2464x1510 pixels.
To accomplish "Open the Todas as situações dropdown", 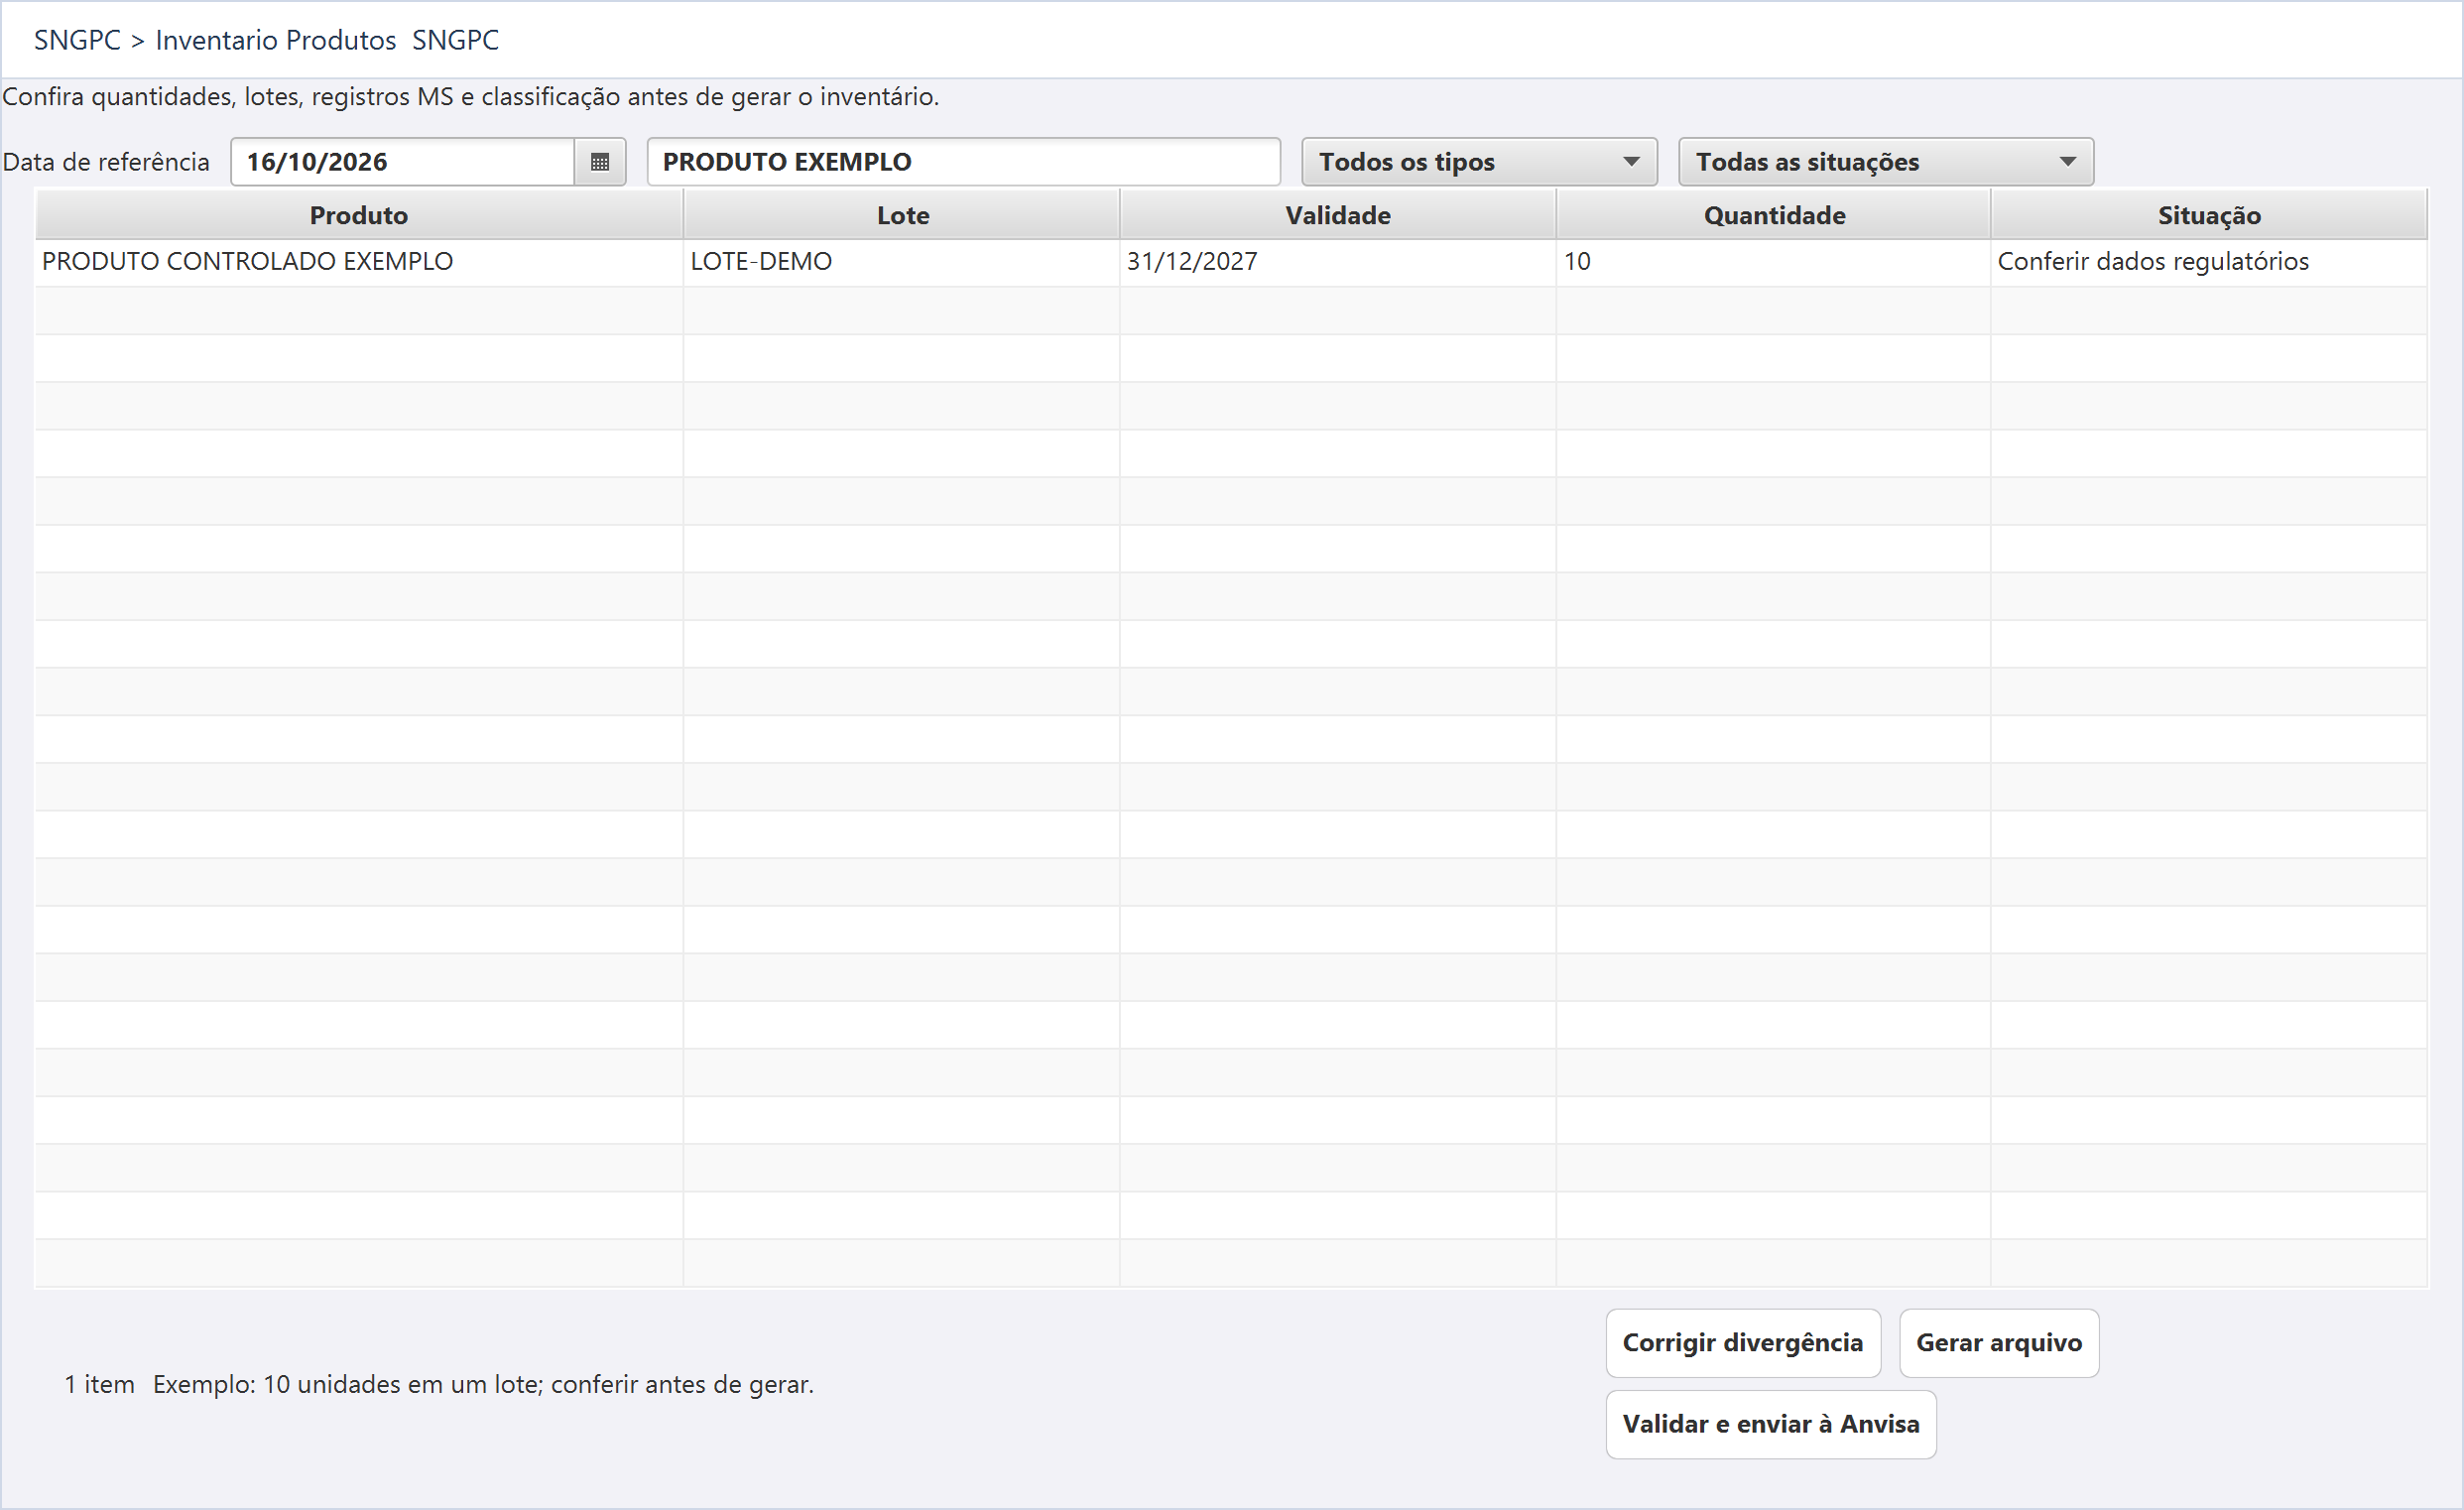I will click(x=1885, y=162).
